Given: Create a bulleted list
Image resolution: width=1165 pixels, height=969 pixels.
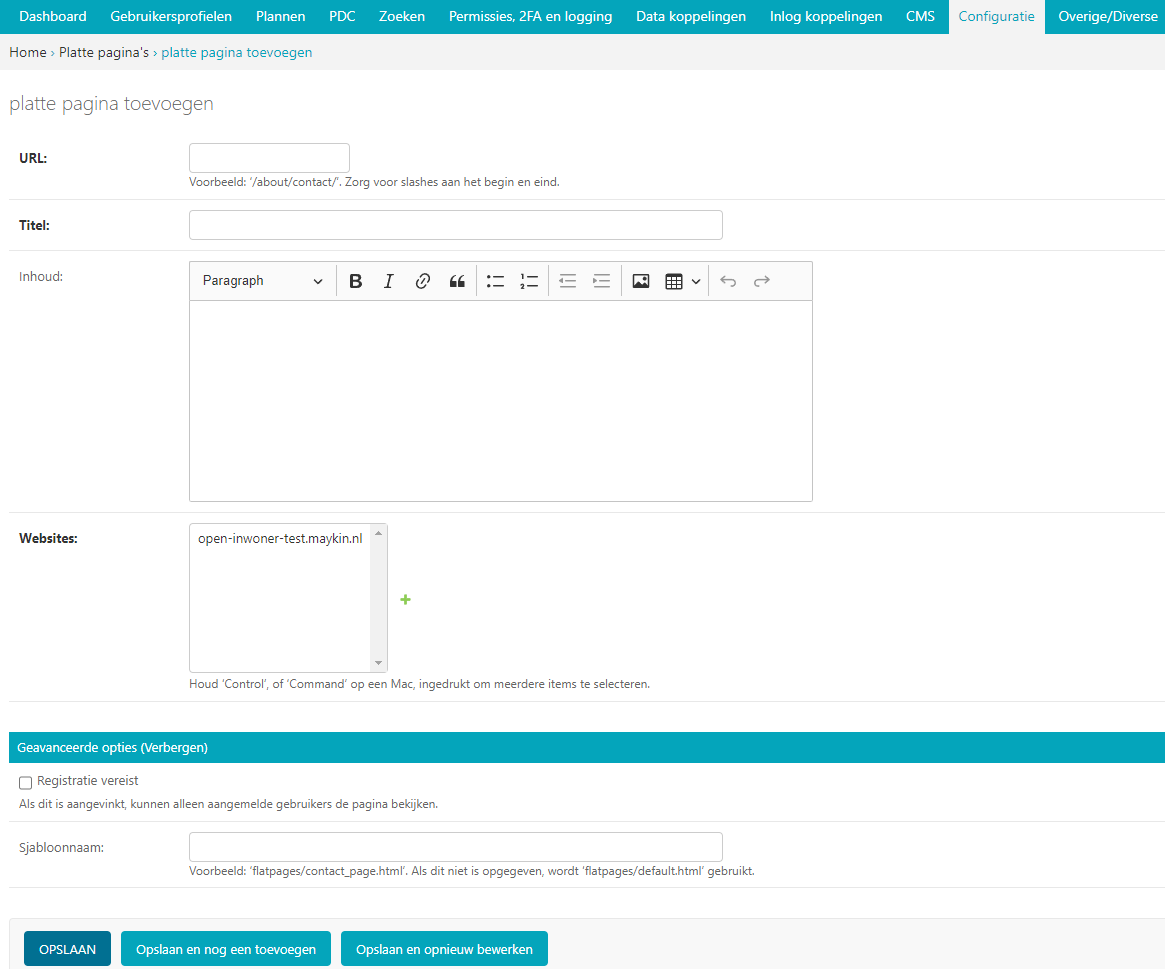Looking at the screenshot, I should click(x=495, y=282).
